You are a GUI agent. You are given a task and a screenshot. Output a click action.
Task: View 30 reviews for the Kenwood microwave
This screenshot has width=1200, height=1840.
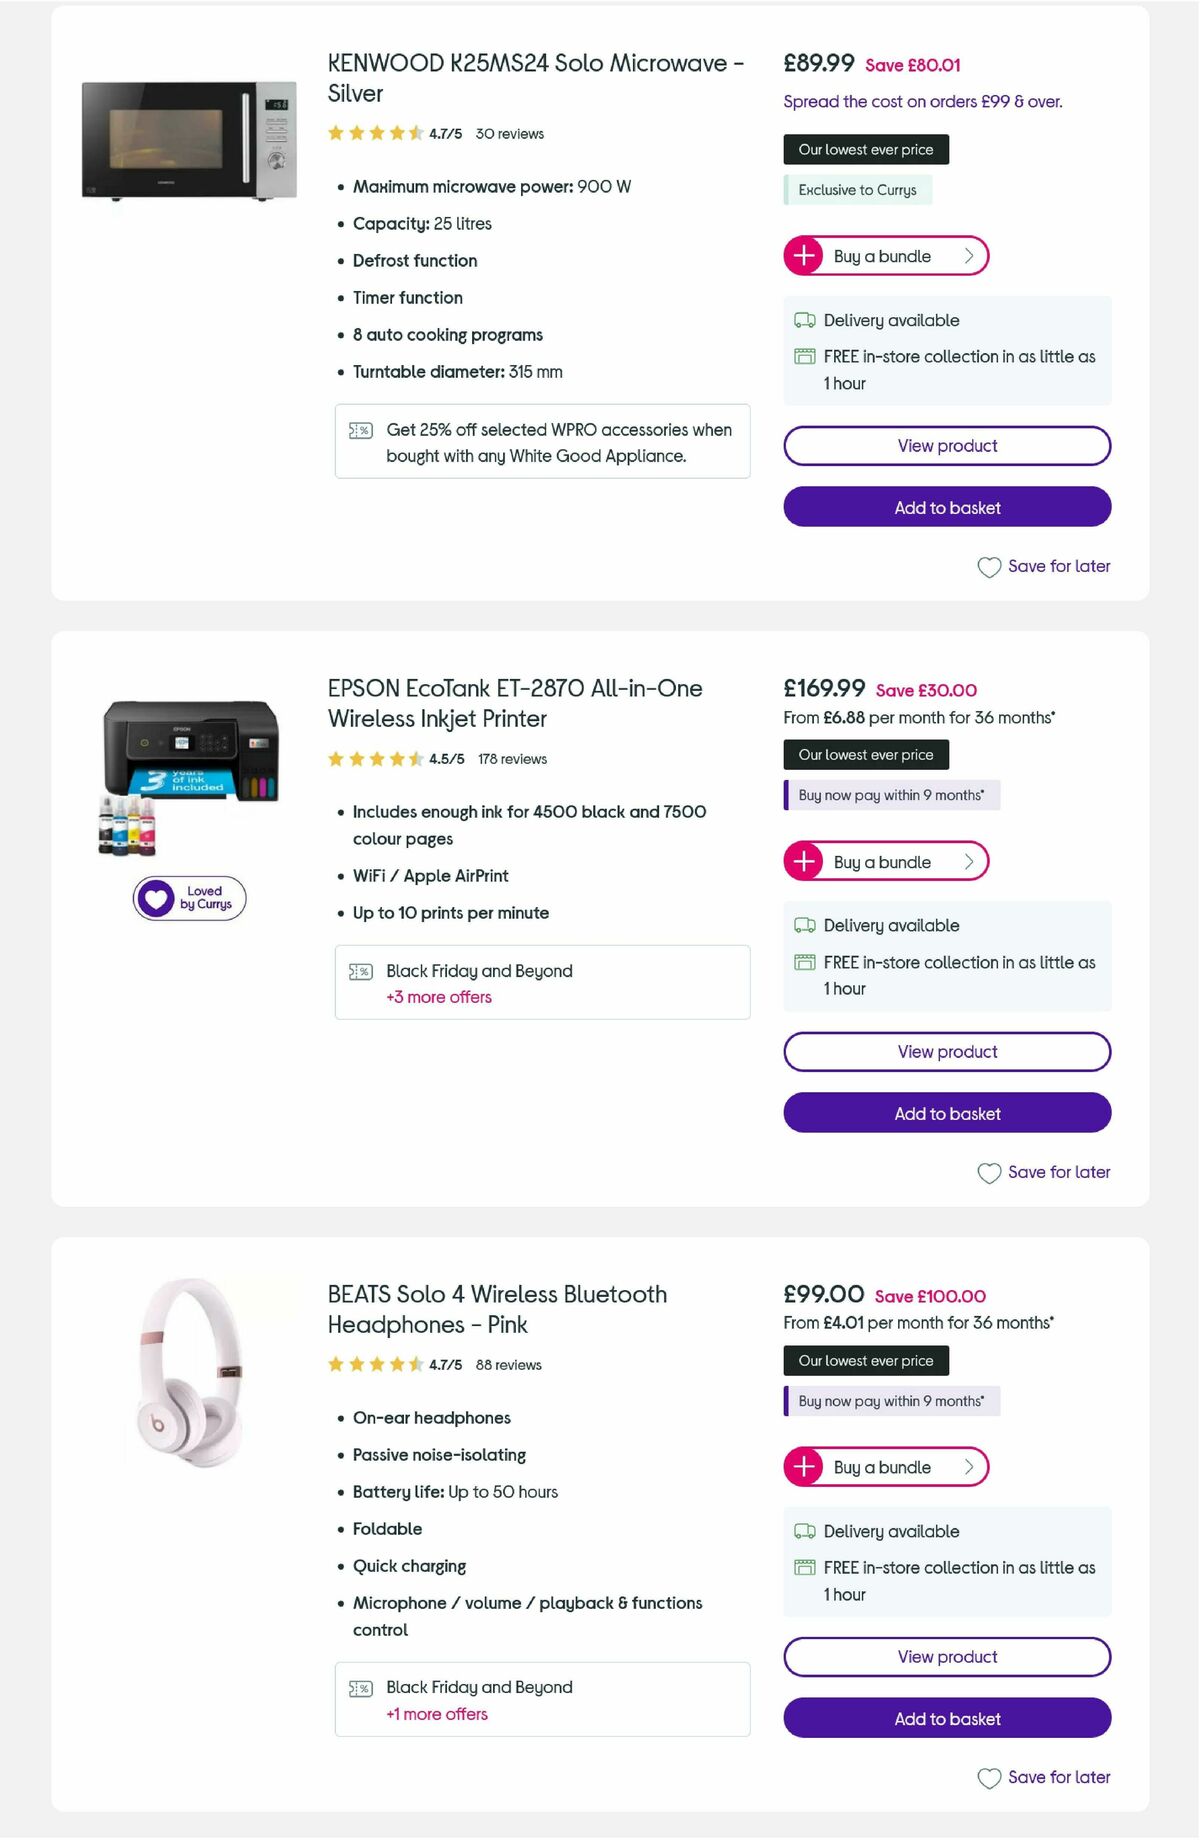pyautogui.click(x=508, y=133)
